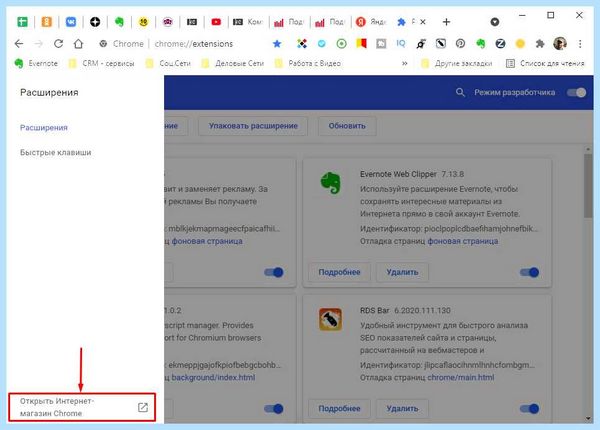Image resolution: width=600 pixels, height=430 pixels.
Task: Click the Обновить button
Action: tap(347, 126)
